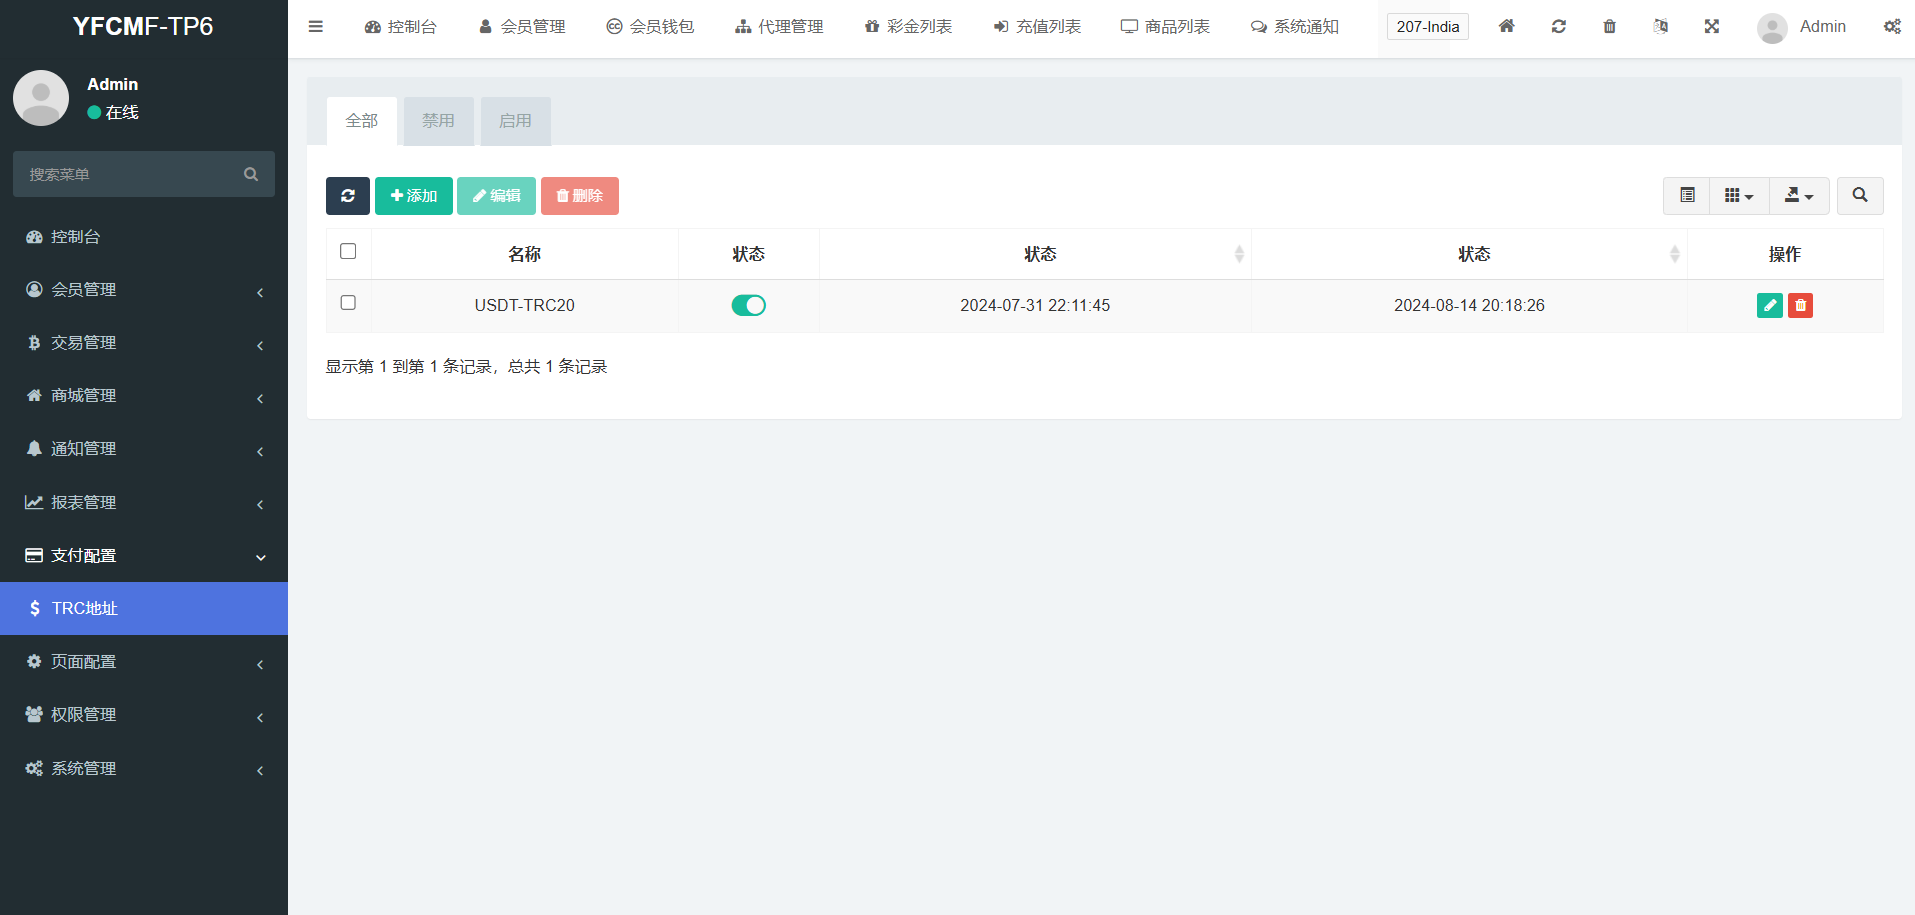Switch to the 禁用 tab
Viewport: 1915px width, 915px height.
pos(438,121)
